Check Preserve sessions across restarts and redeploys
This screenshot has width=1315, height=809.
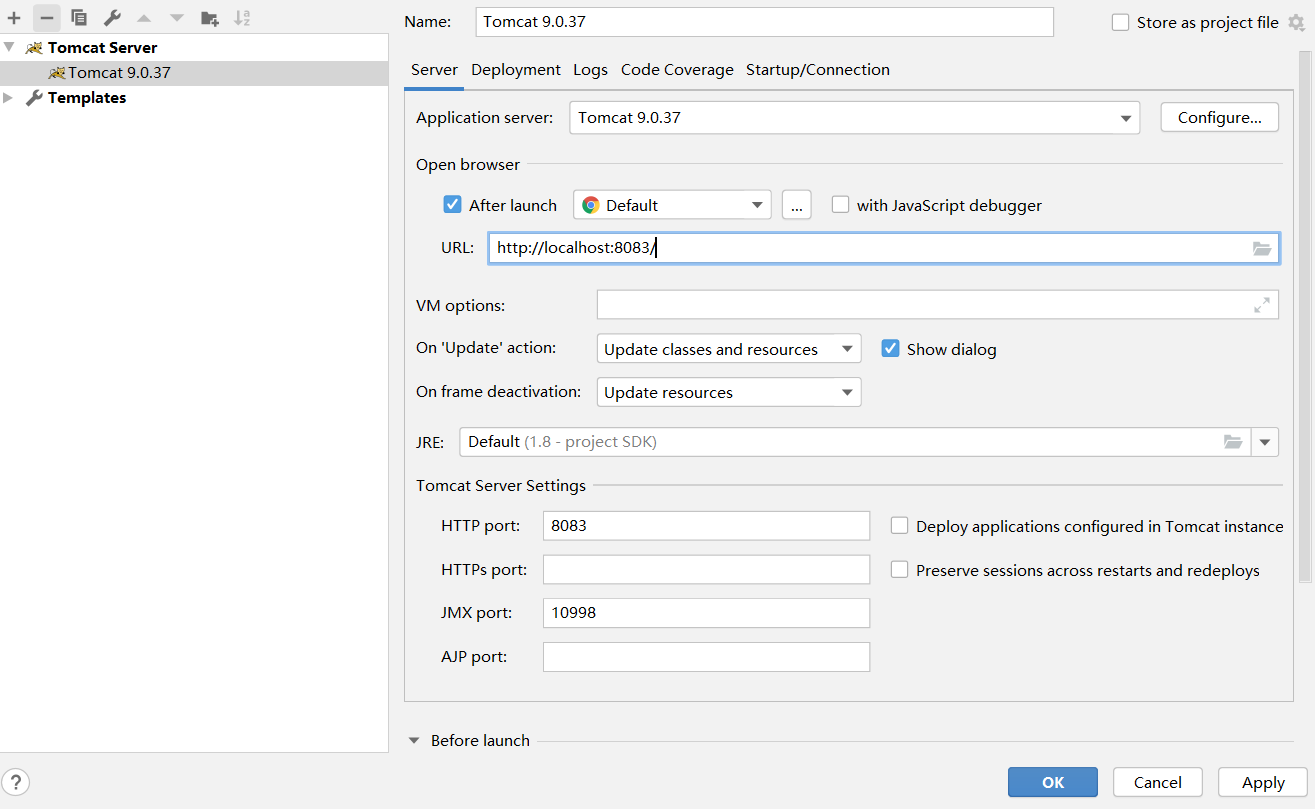tap(899, 569)
